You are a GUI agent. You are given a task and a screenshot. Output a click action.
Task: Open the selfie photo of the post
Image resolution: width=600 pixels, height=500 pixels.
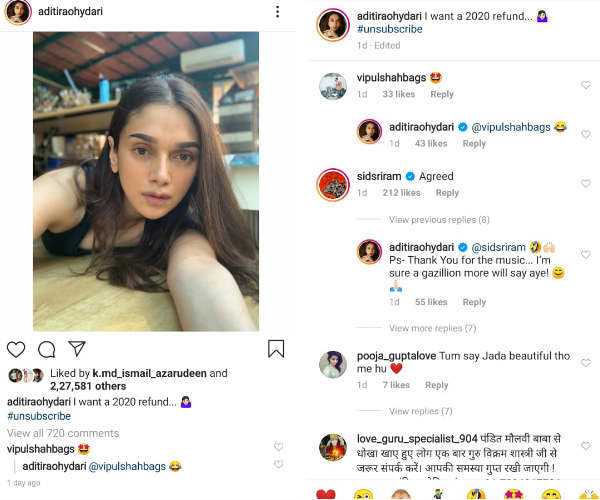[146, 181]
